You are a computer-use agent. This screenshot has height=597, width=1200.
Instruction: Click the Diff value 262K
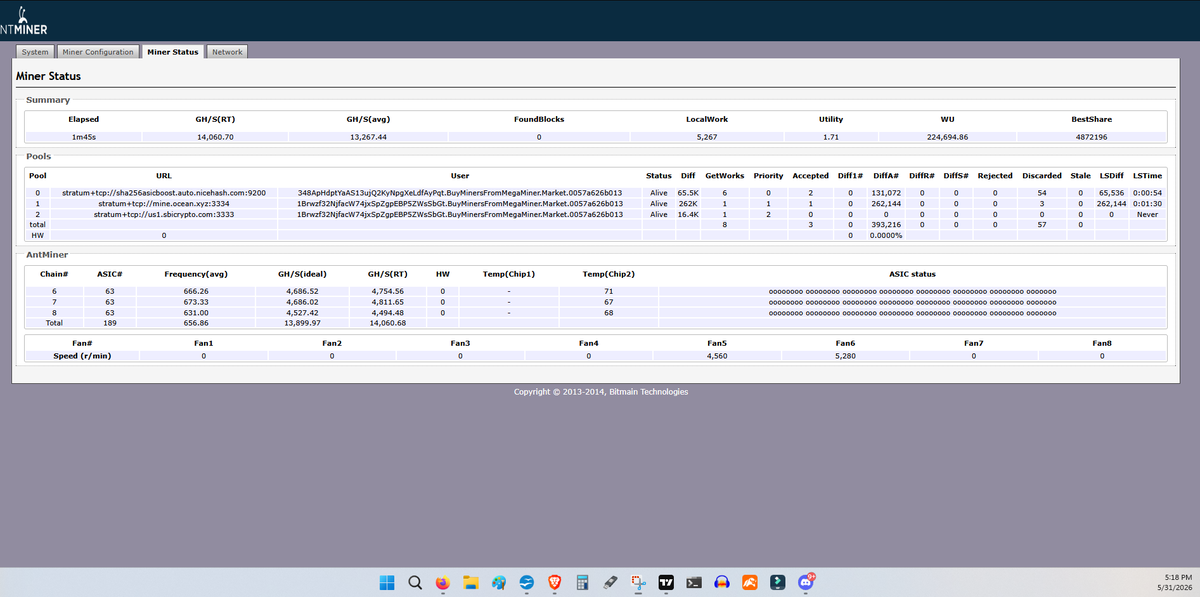(688, 203)
